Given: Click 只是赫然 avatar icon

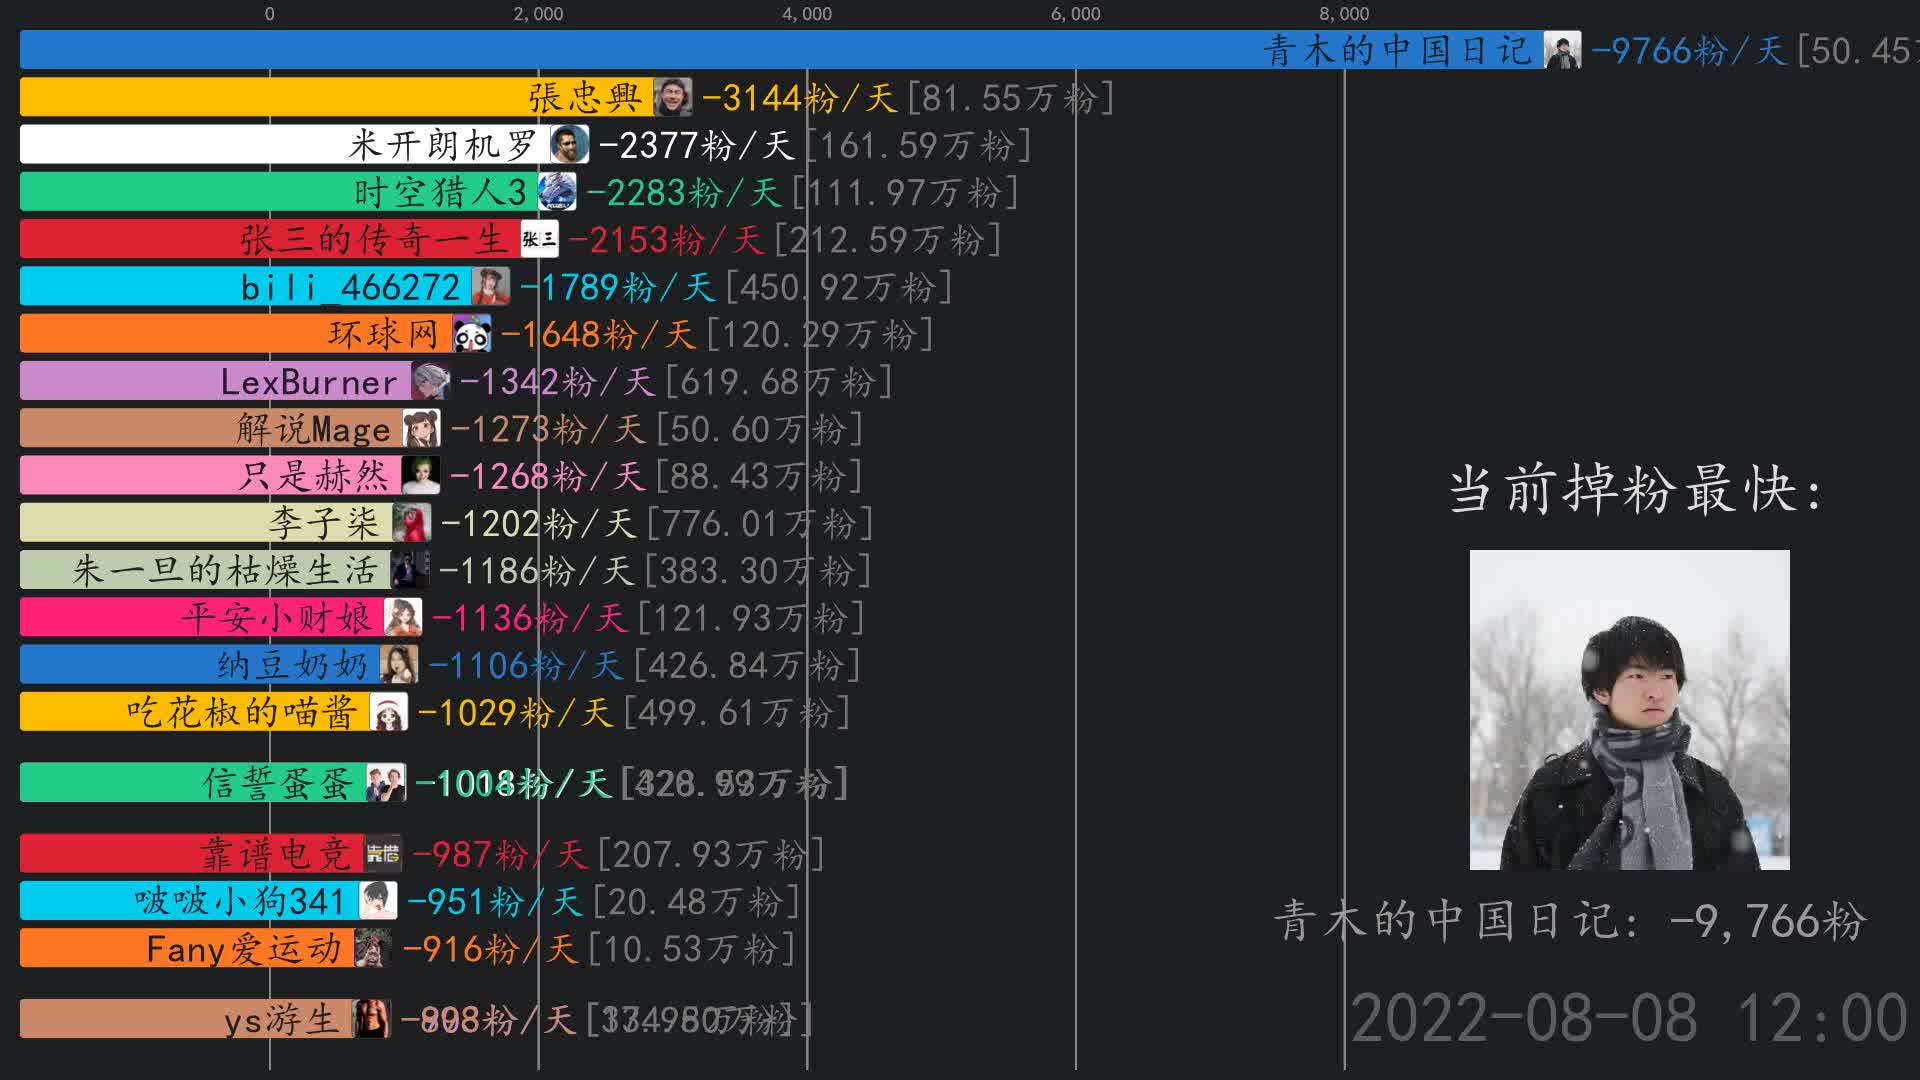Looking at the screenshot, I should coord(421,475).
